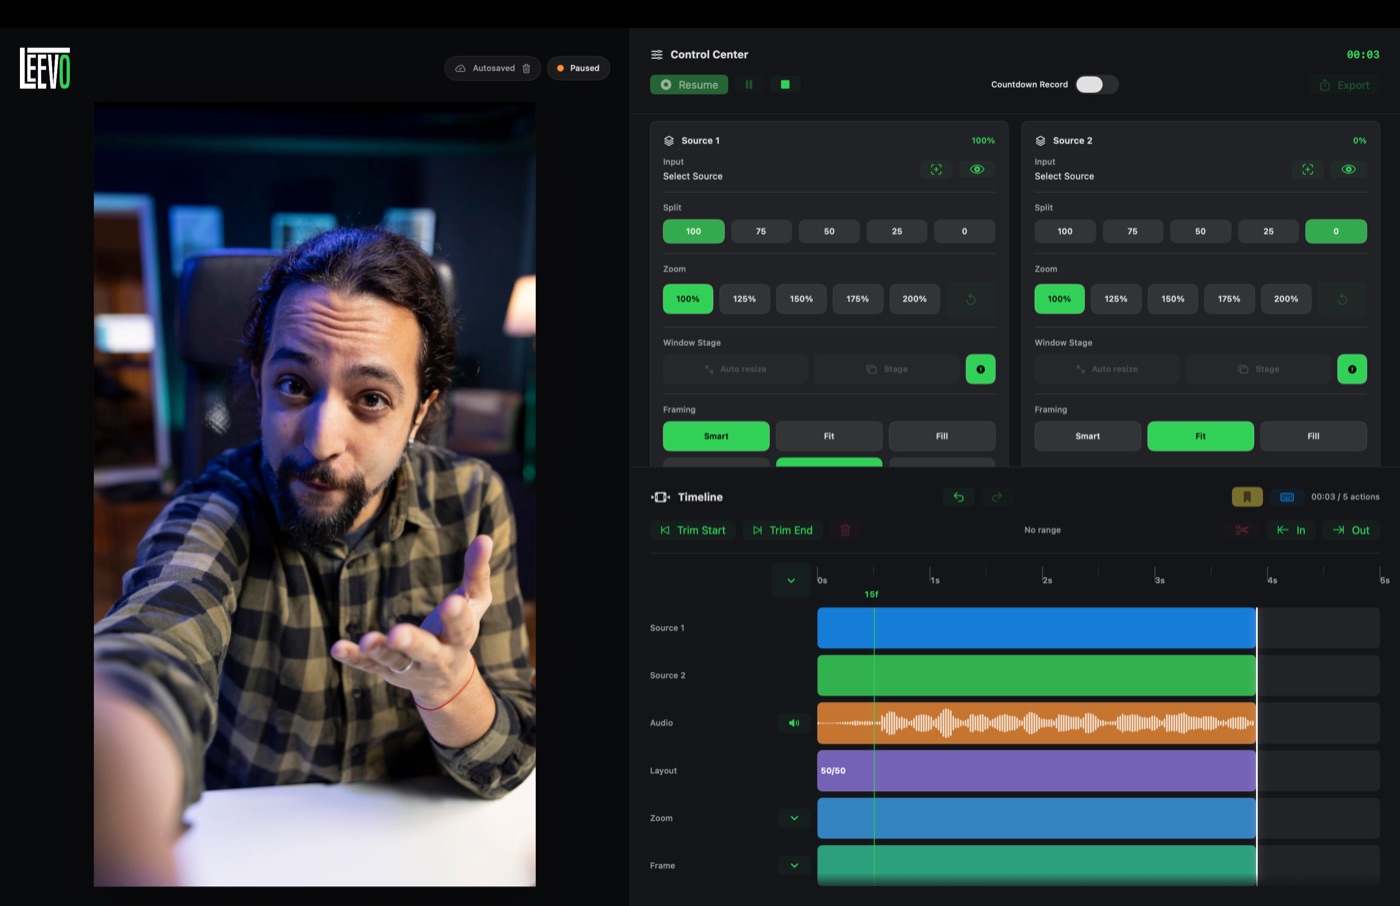Set Source 2 zoom to 125%
This screenshot has width=1400, height=906.
click(1116, 299)
